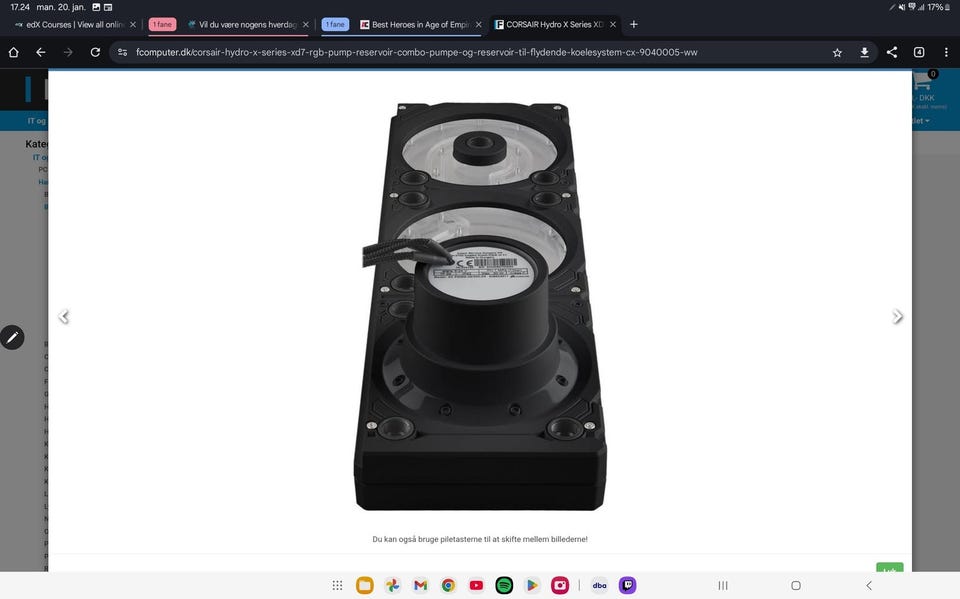
Task: Close the CORSAIR Hydro X Series tab
Action: click(612, 24)
